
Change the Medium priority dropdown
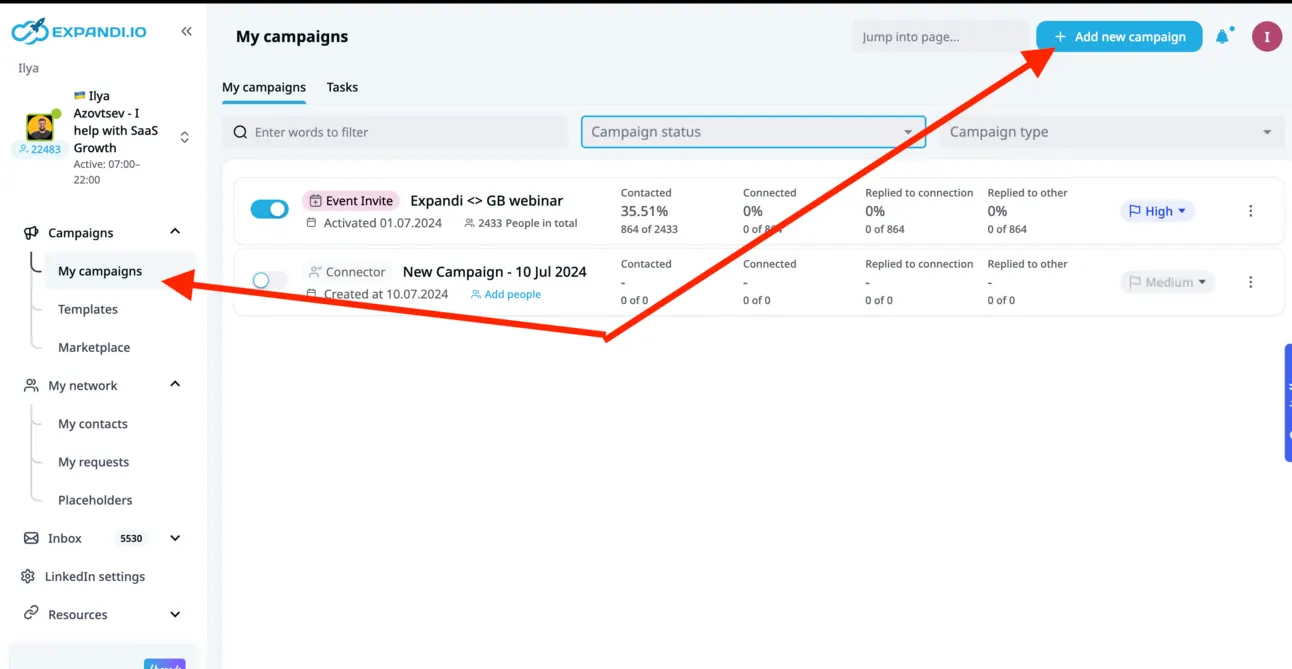1167,282
